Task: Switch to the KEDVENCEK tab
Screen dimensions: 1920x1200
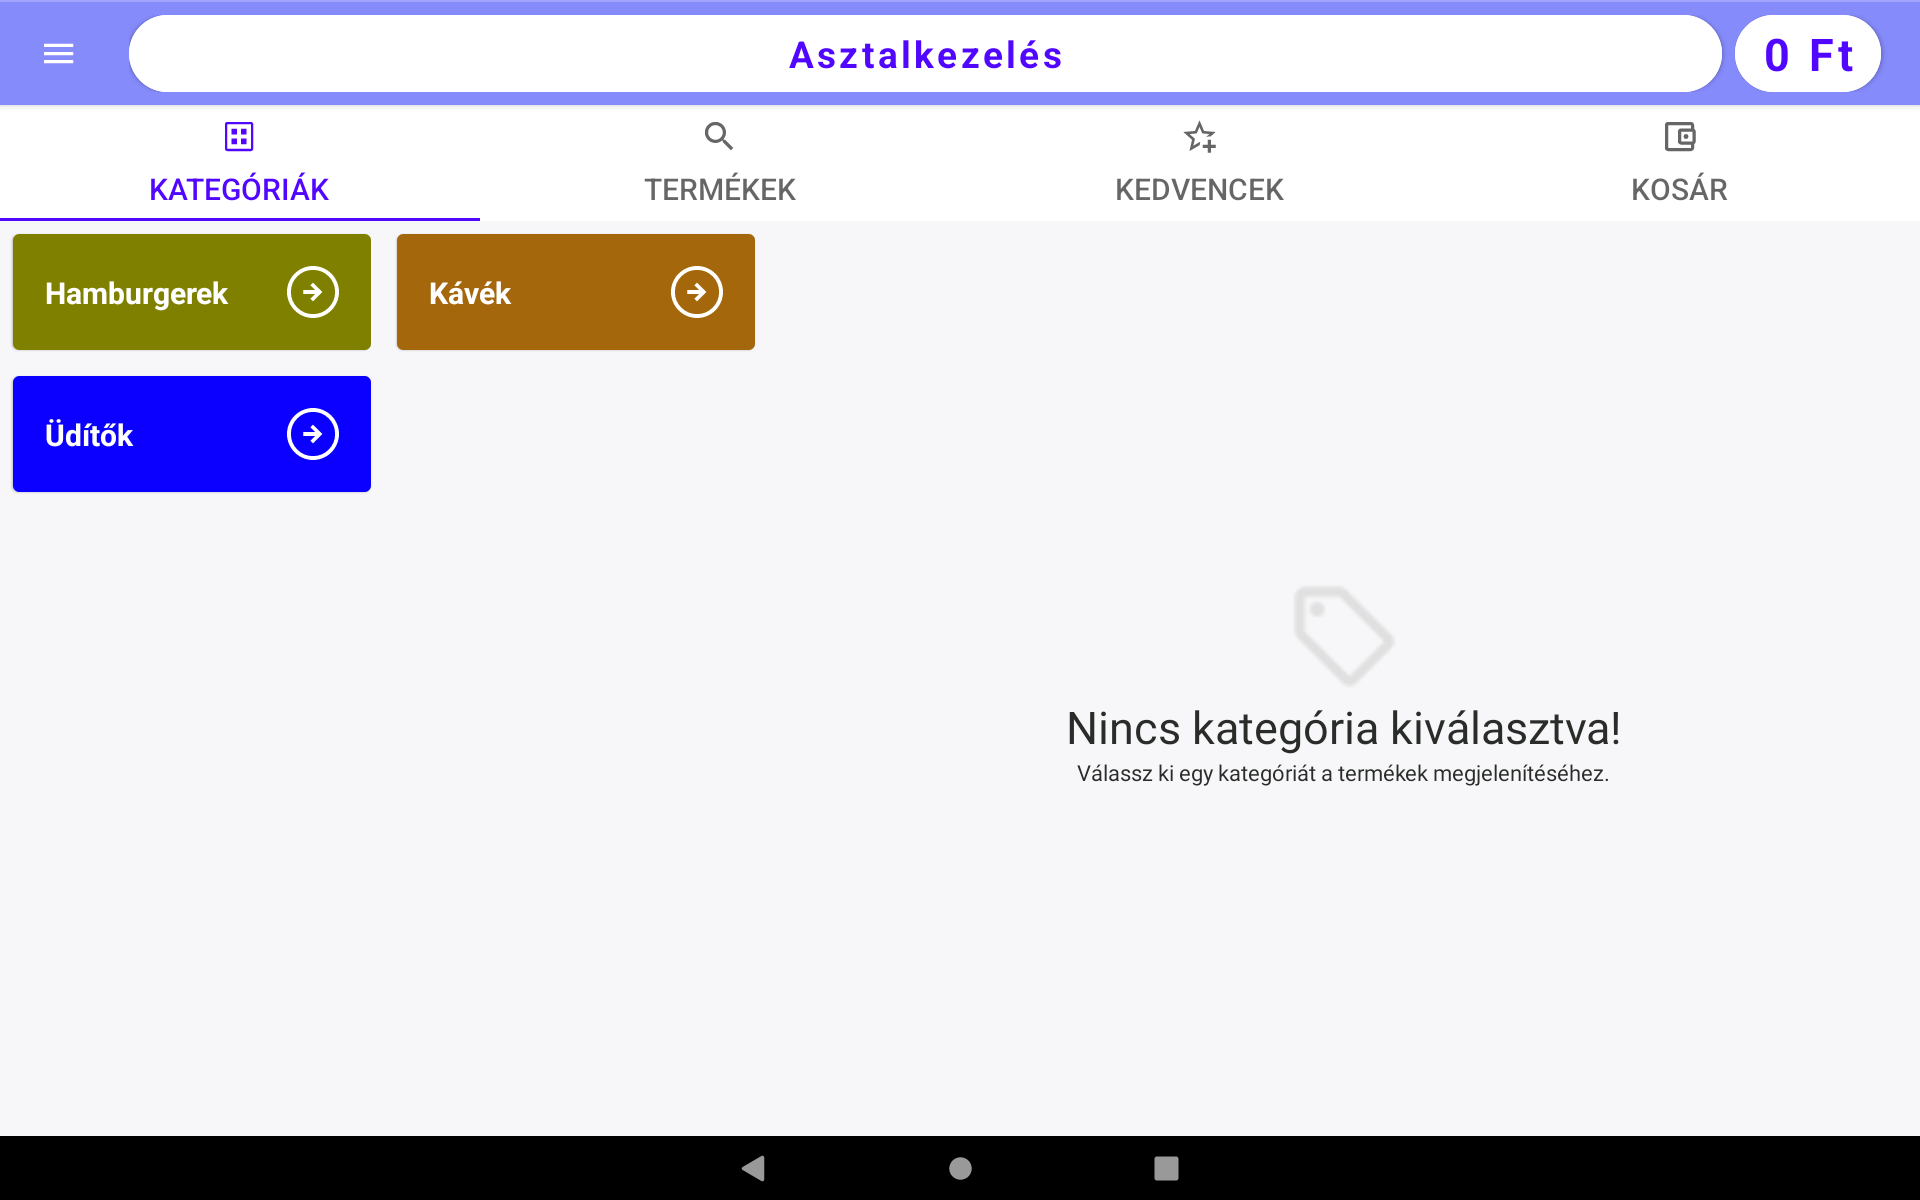Action: coord(1199,189)
